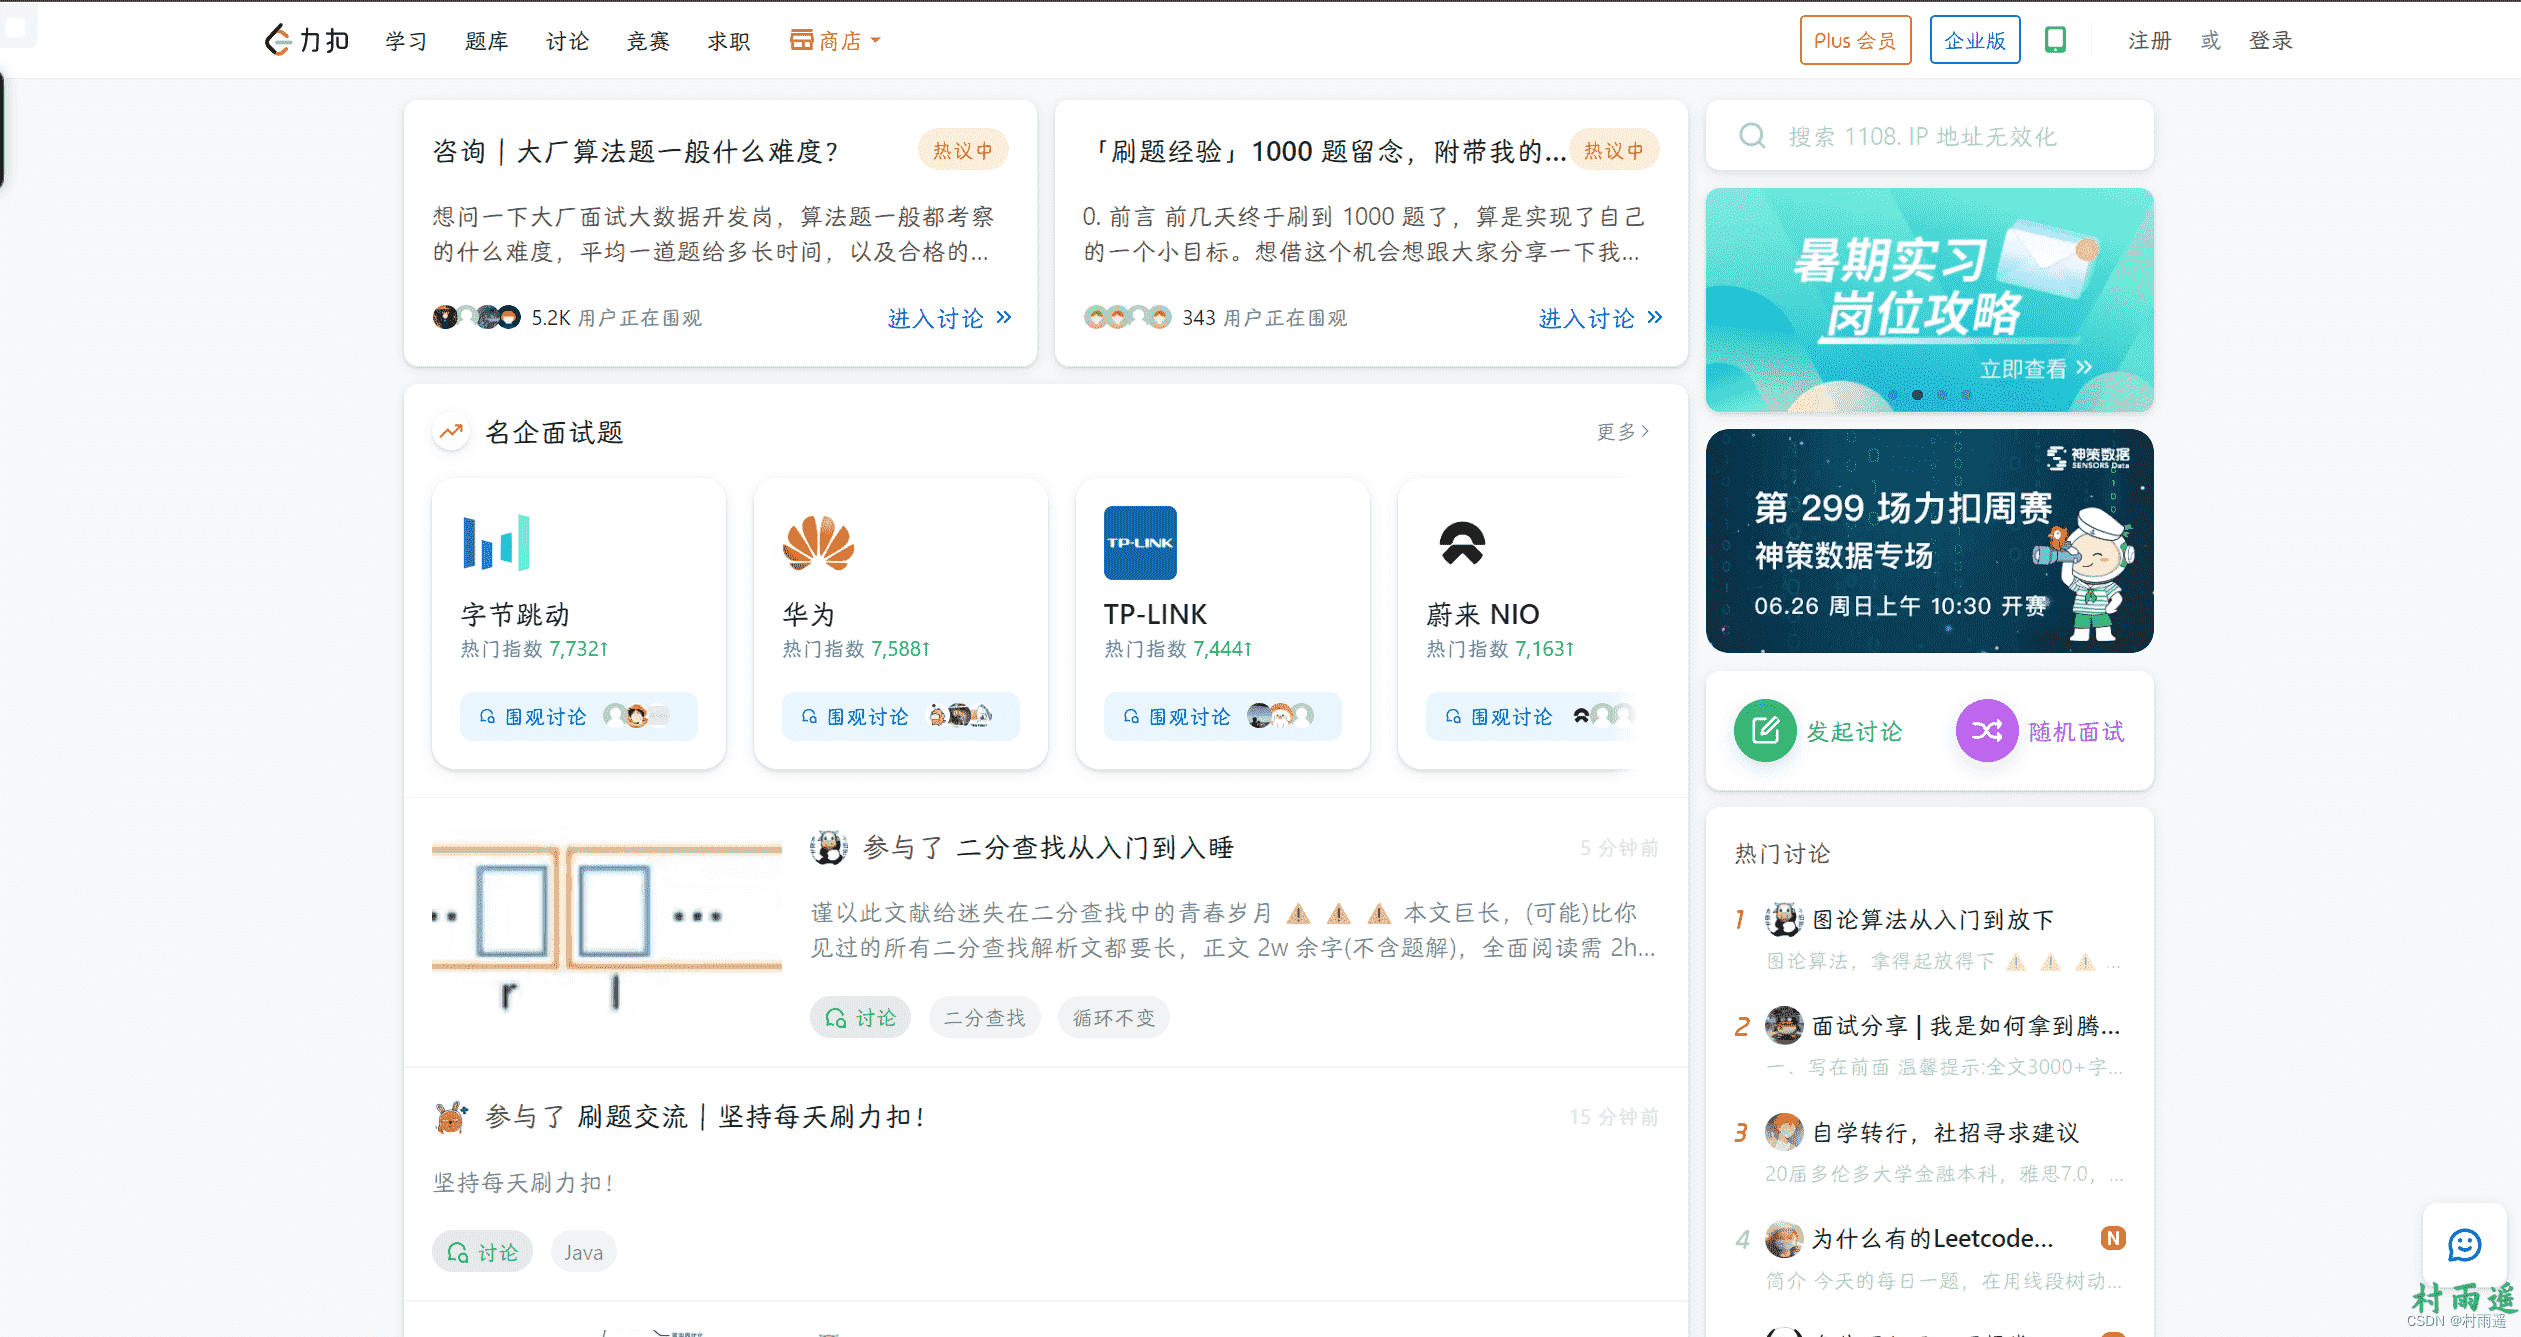The image size is (2521, 1337).
Task: Click the purple 随机面试 shuffle icon
Action: pos(1986,731)
